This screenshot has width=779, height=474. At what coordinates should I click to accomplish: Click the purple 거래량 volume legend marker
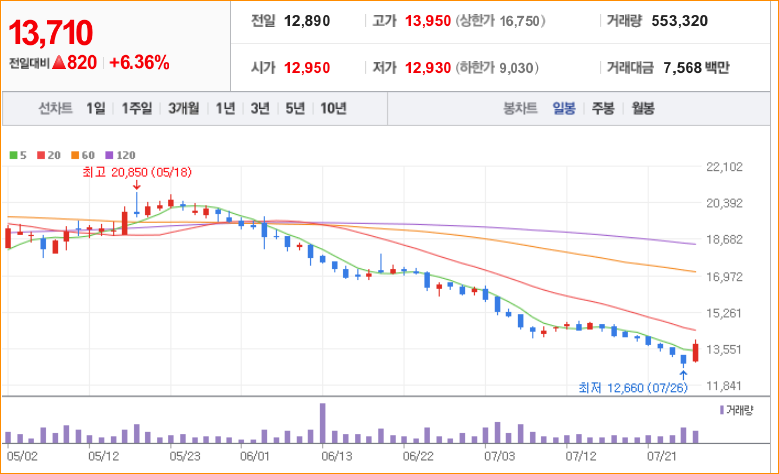pos(722,410)
